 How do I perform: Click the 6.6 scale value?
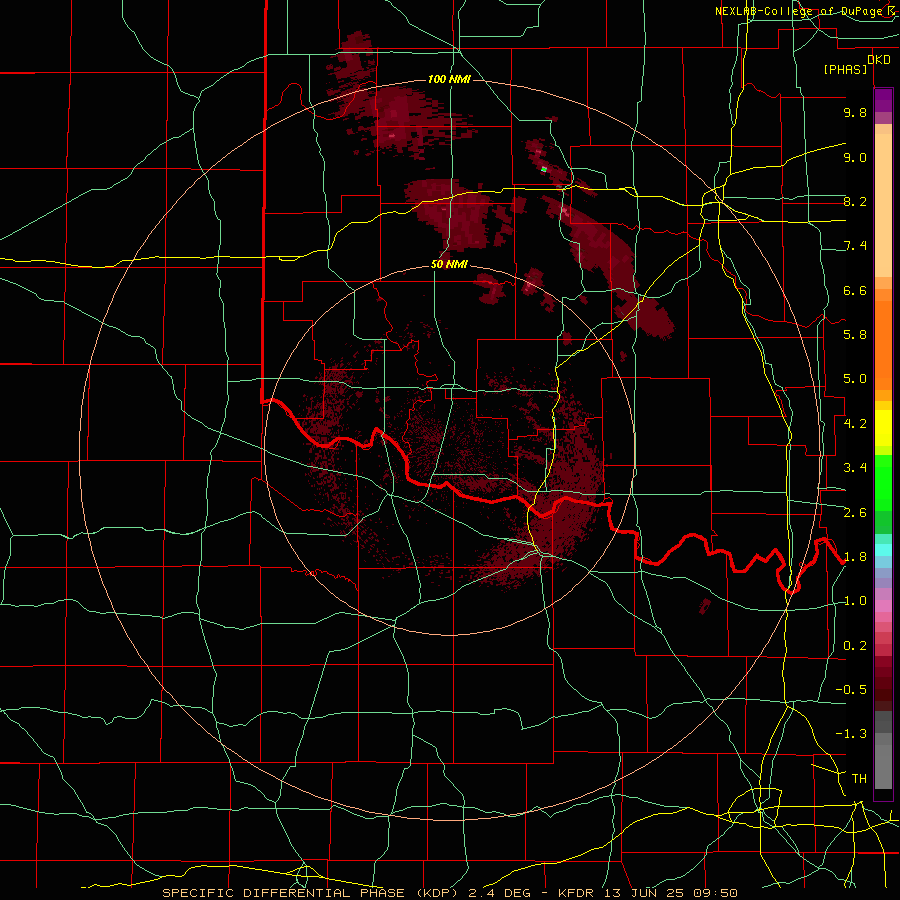pyautogui.click(x=855, y=290)
